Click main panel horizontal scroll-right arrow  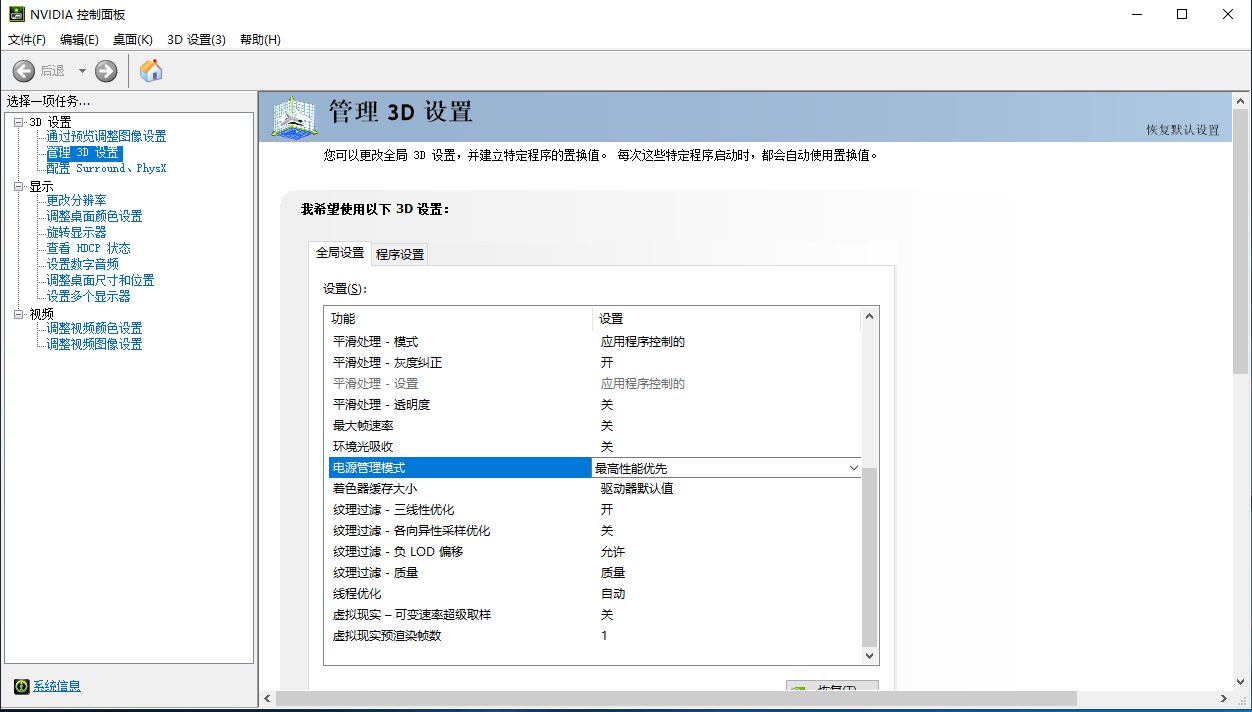coord(1225,698)
